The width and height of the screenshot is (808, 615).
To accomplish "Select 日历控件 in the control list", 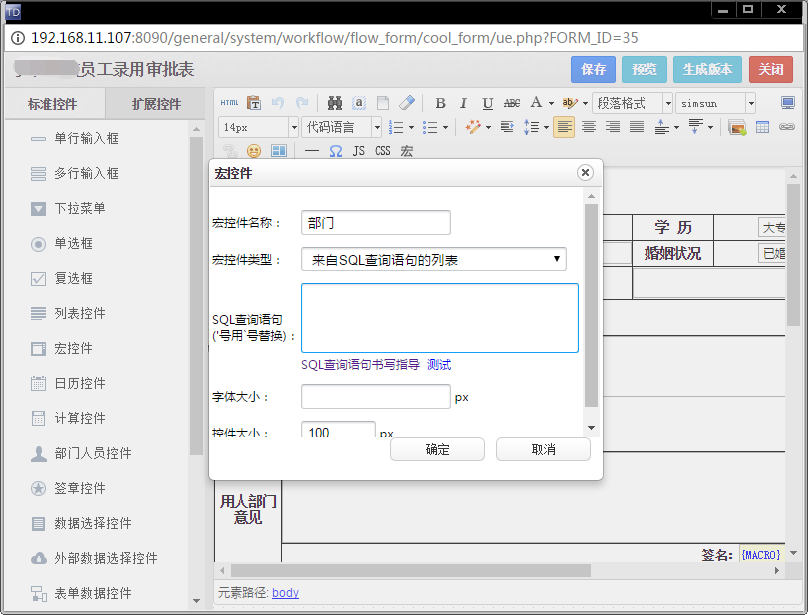I will click(x=80, y=383).
